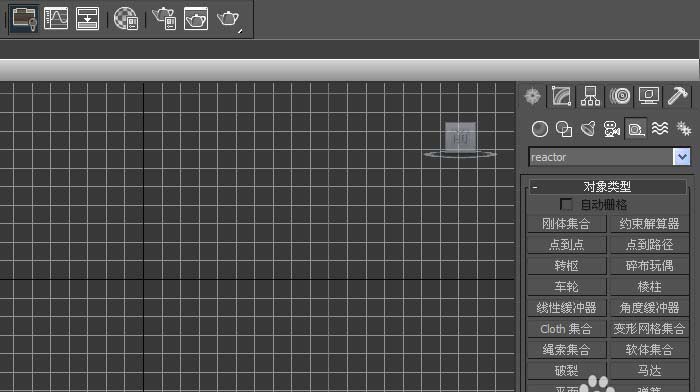Click the 软体集合 button
Viewport: 700px width, 392px height.
(x=649, y=350)
